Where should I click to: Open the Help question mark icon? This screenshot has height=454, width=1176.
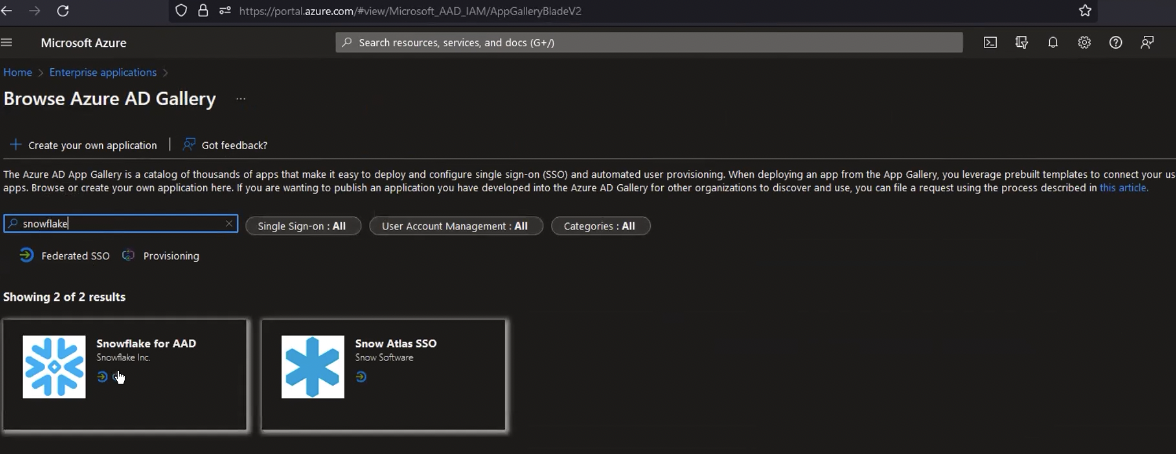[1116, 43]
